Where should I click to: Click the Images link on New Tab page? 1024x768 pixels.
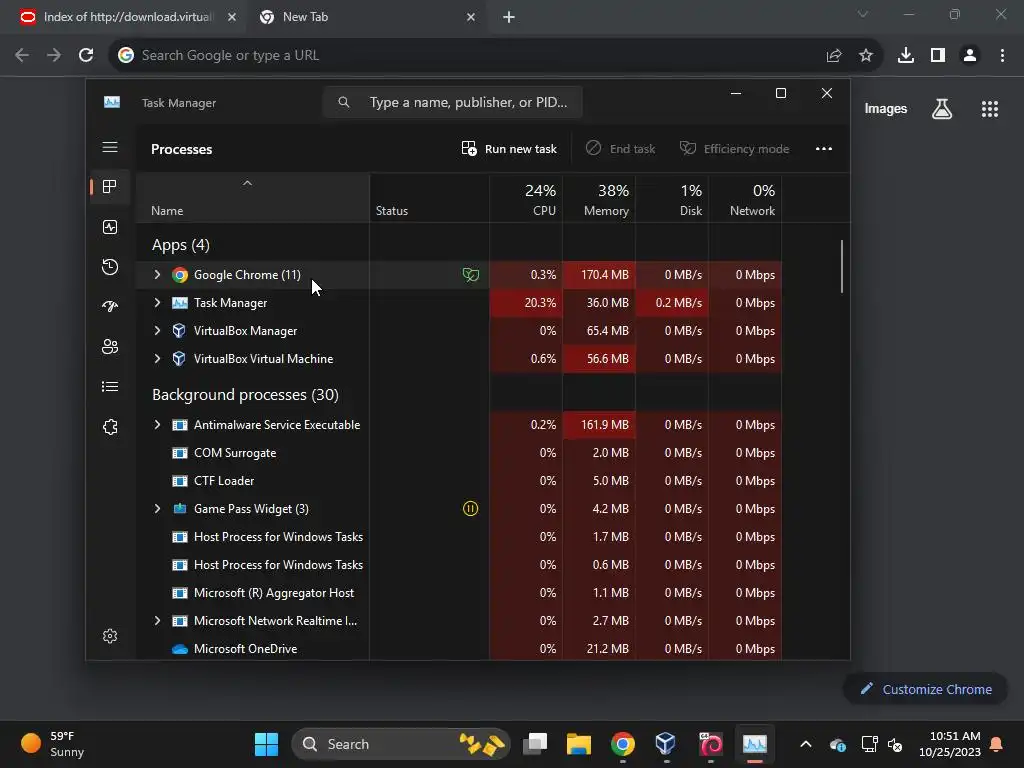[x=886, y=109]
